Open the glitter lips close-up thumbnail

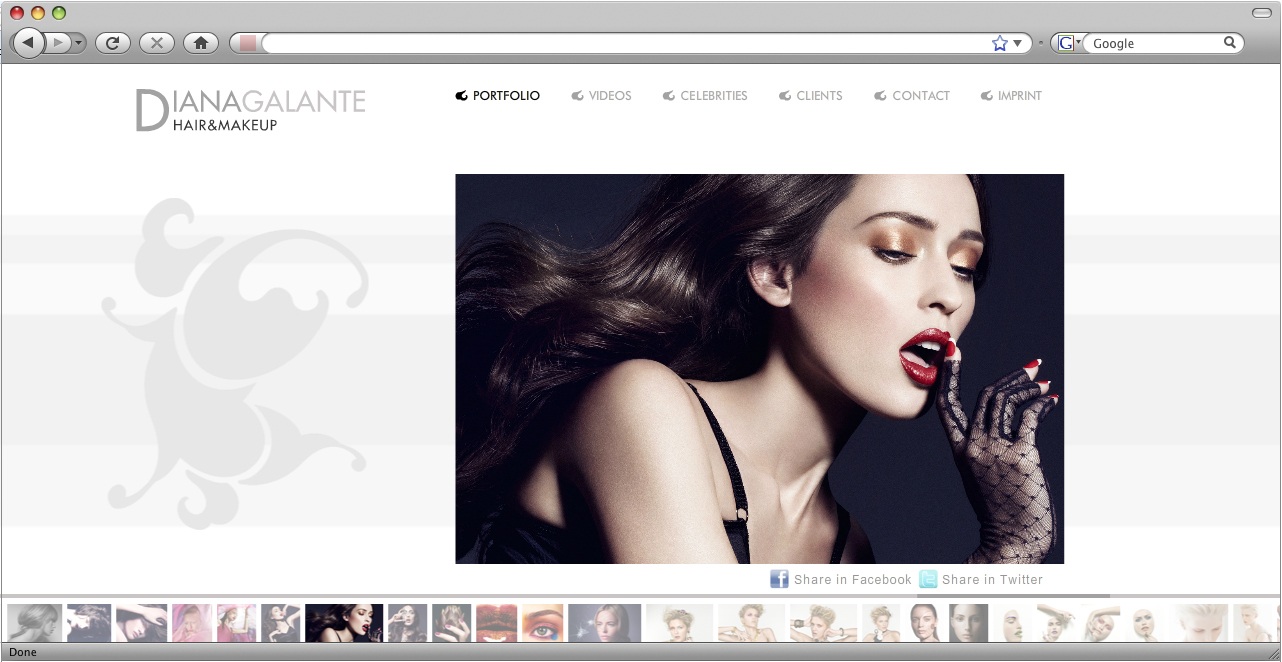pyautogui.click(x=496, y=622)
